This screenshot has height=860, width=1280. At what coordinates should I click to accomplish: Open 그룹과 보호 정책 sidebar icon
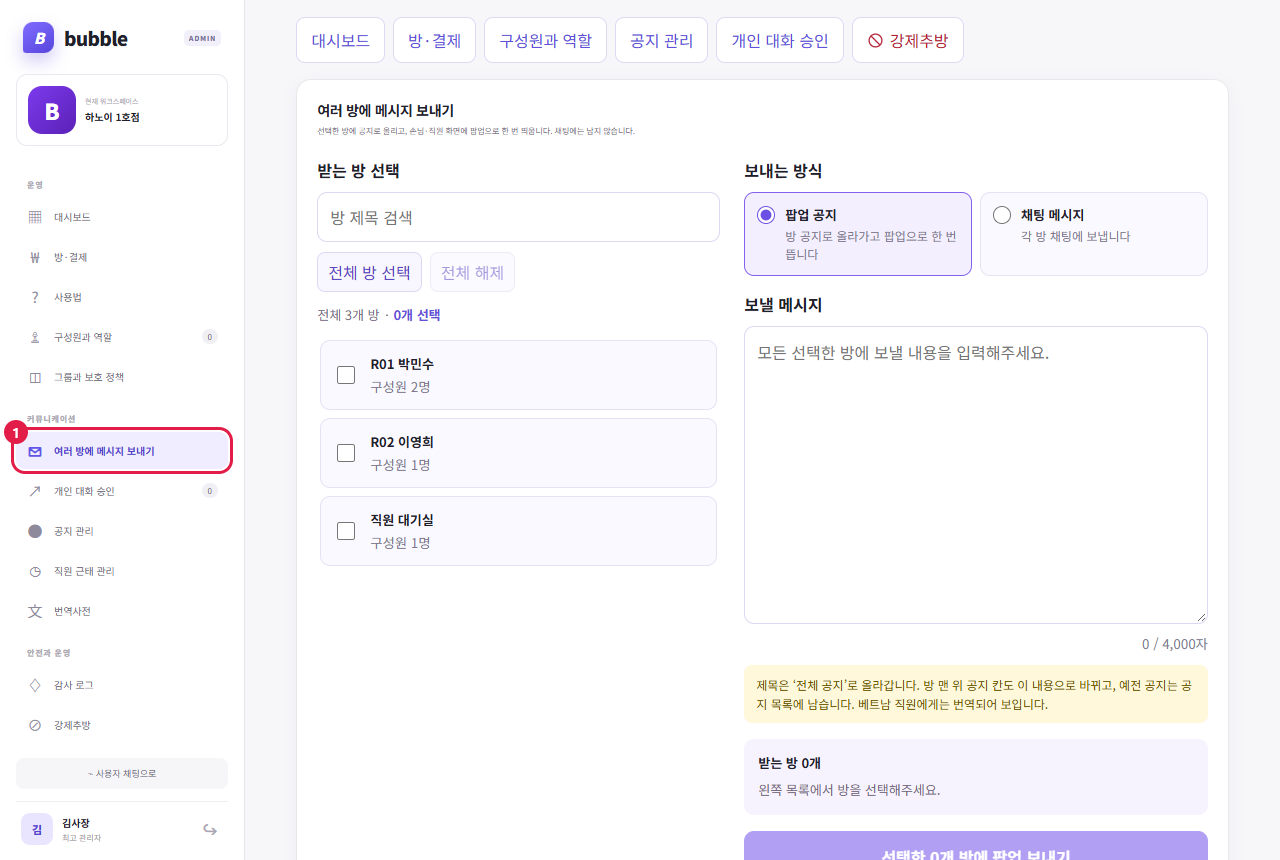click(35, 377)
